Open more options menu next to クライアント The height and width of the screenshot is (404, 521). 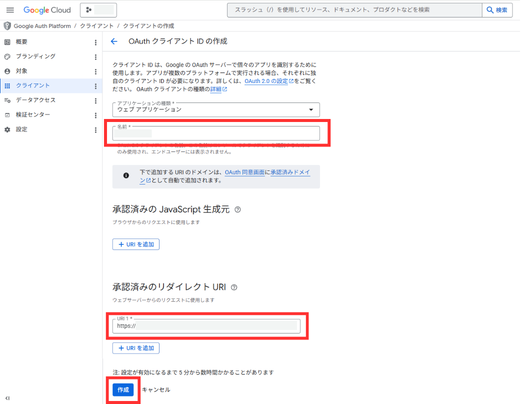tap(96, 86)
